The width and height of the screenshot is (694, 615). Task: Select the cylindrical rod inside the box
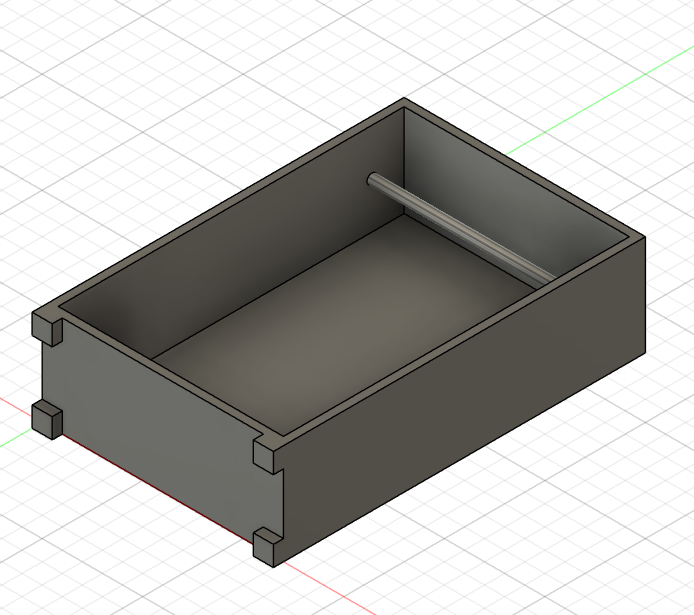point(460,229)
